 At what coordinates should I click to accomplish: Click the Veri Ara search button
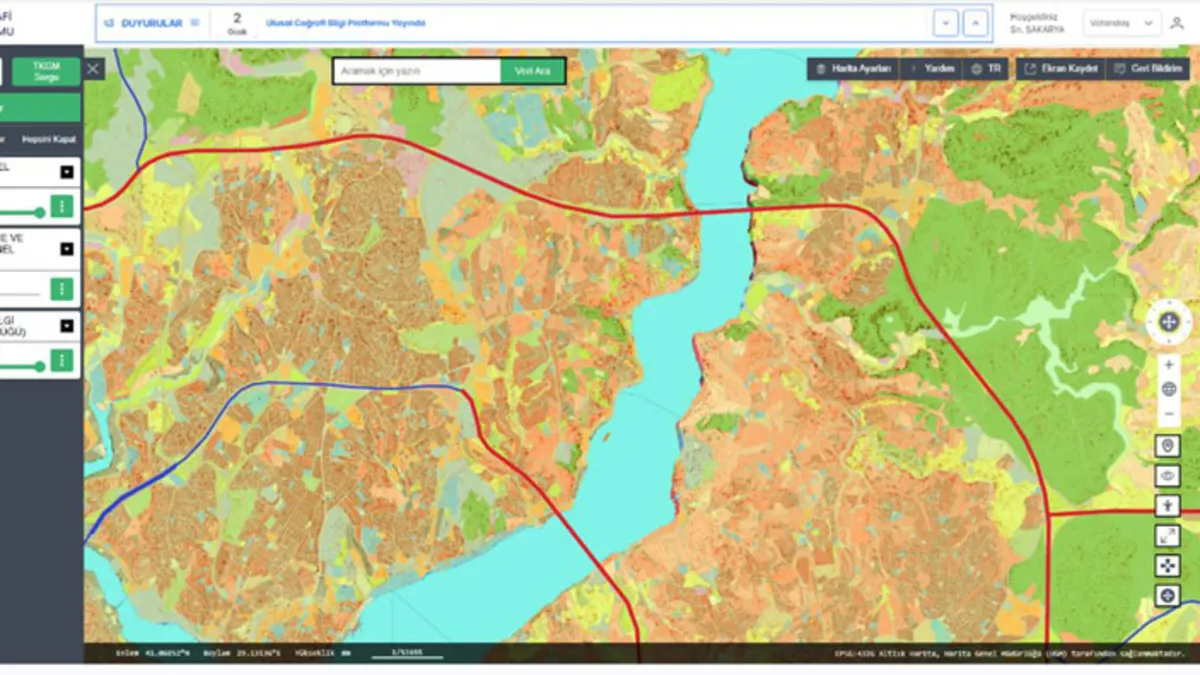(532, 71)
